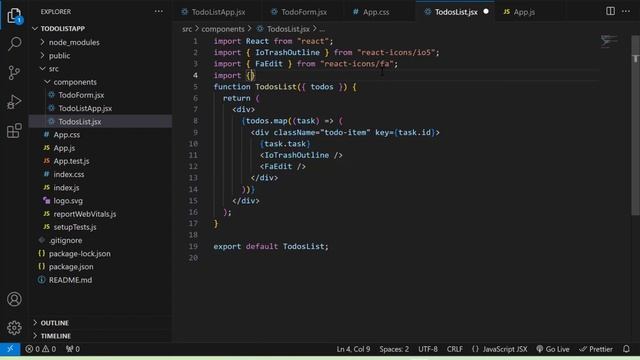Click the minimap code preview
The height and width of the screenshot is (360, 640).
pyautogui.click(x=609, y=41)
